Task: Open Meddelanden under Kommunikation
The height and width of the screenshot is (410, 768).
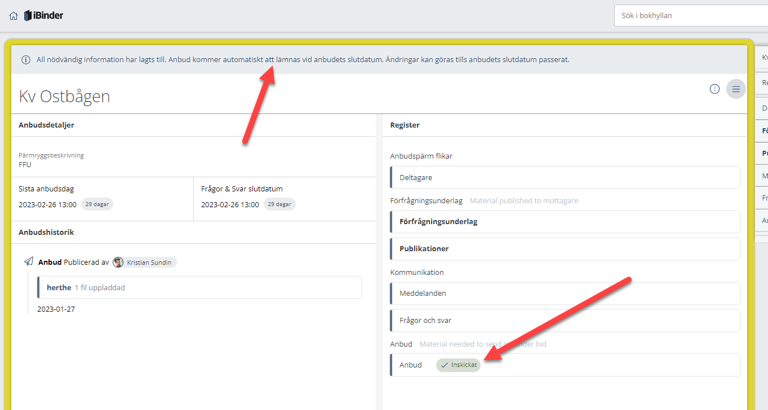Action: tap(565, 293)
